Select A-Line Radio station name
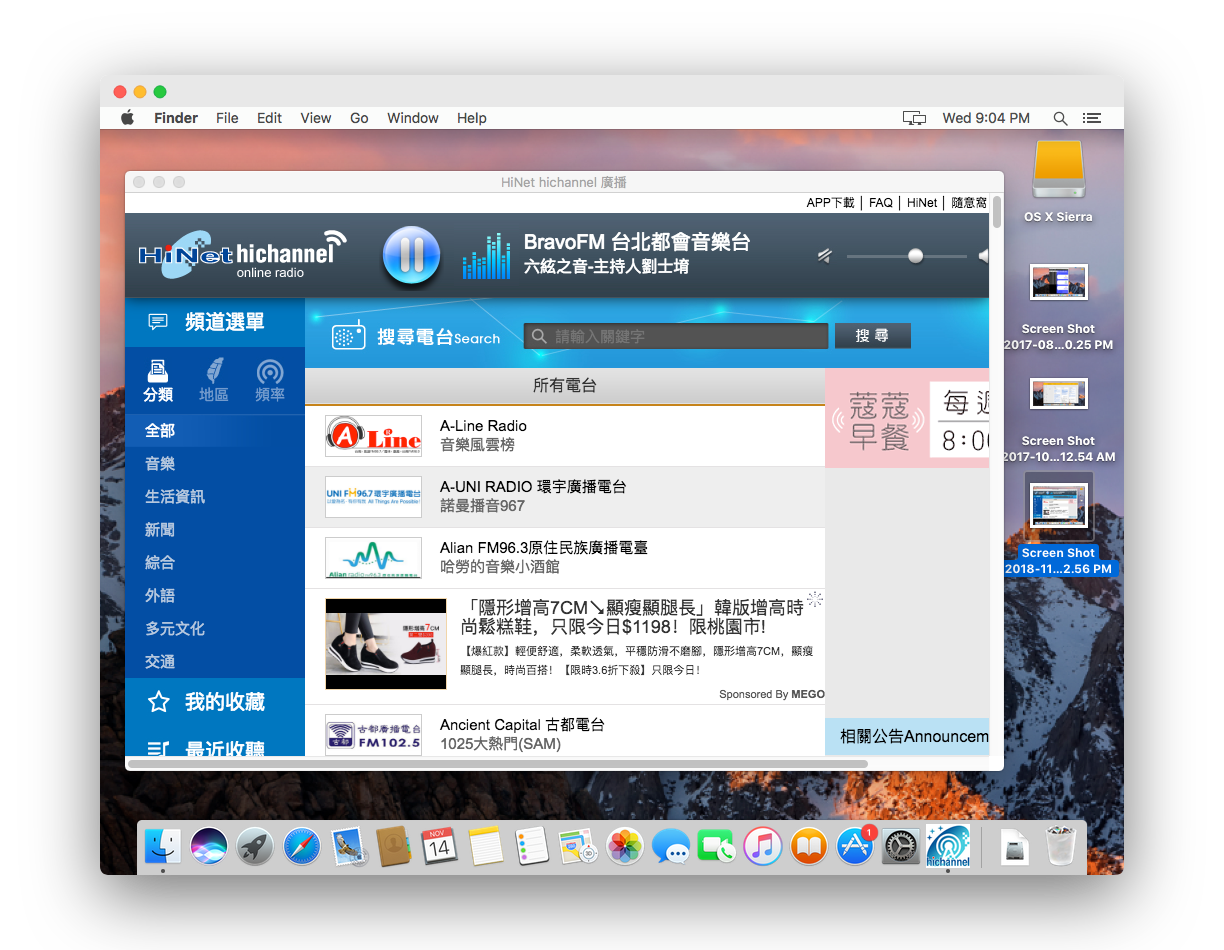 (x=483, y=426)
